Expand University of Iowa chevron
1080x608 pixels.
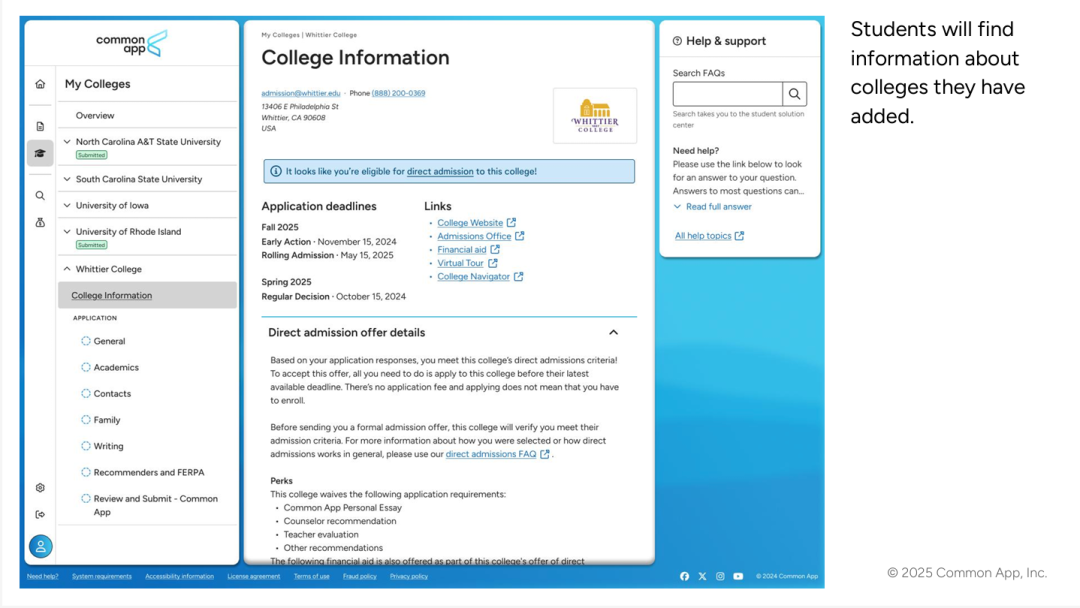tap(67, 205)
